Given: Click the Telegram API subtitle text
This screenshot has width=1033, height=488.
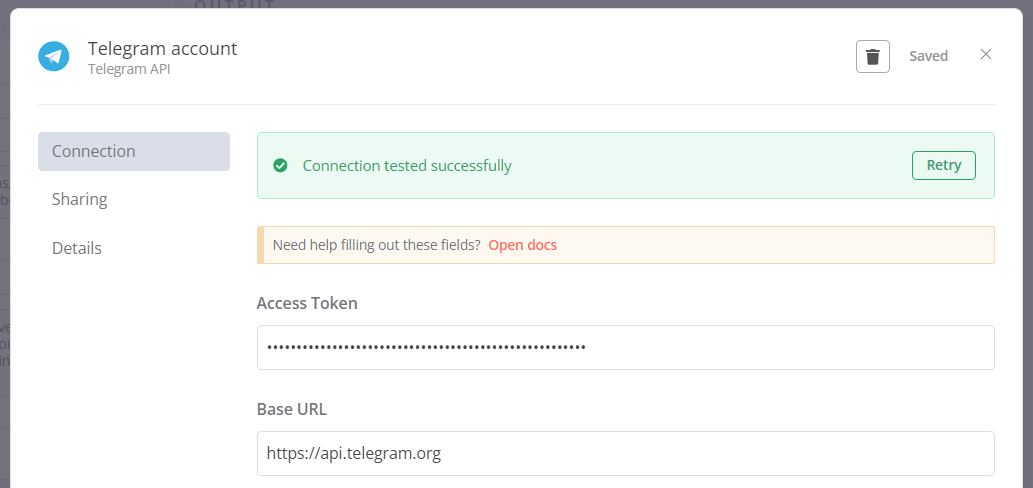Looking at the screenshot, I should [x=129, y=70].
